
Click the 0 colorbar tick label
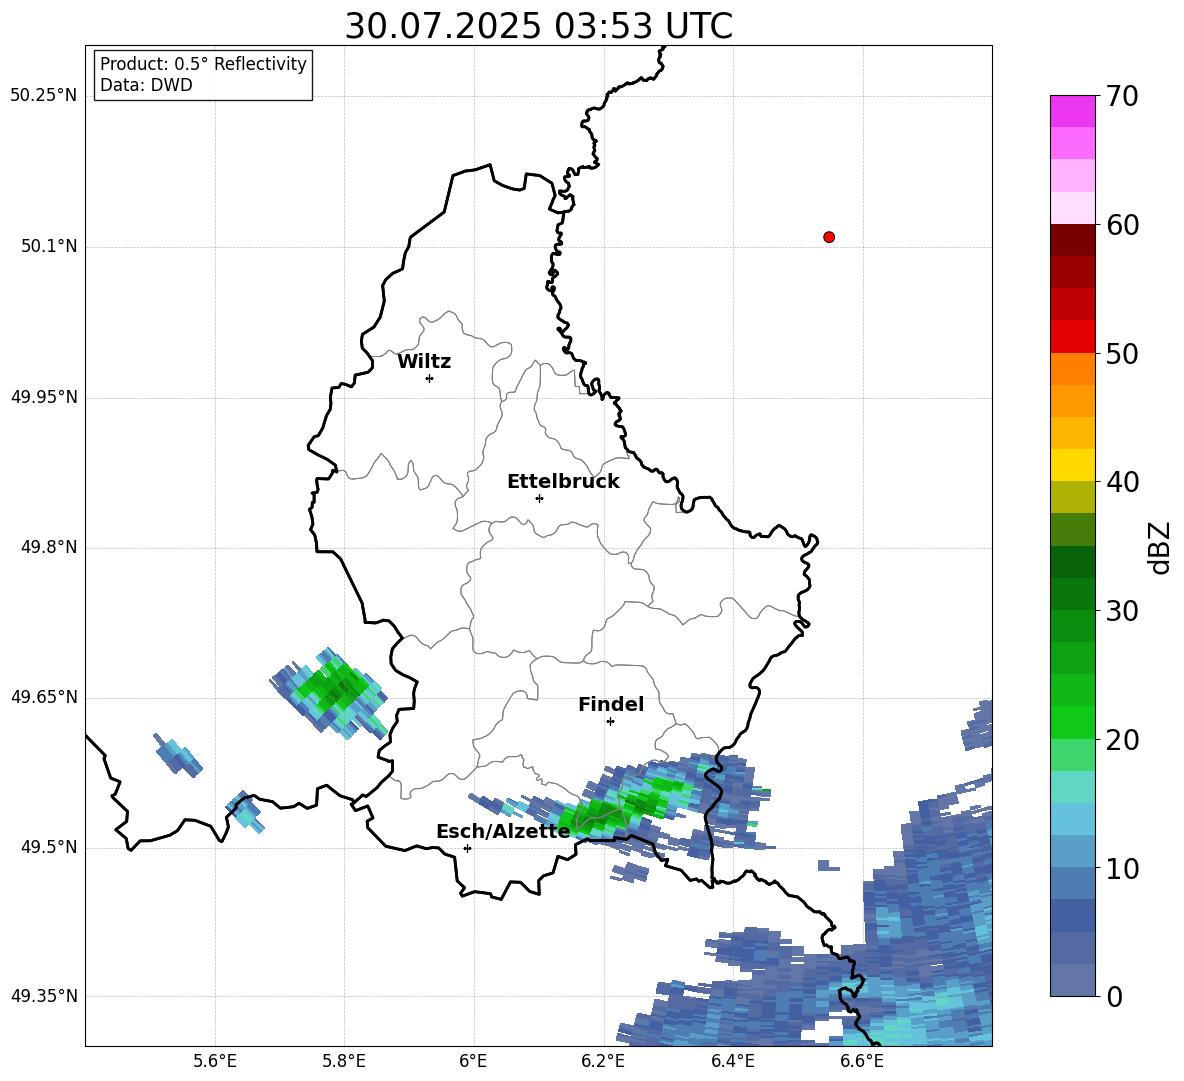[1114, 997]
